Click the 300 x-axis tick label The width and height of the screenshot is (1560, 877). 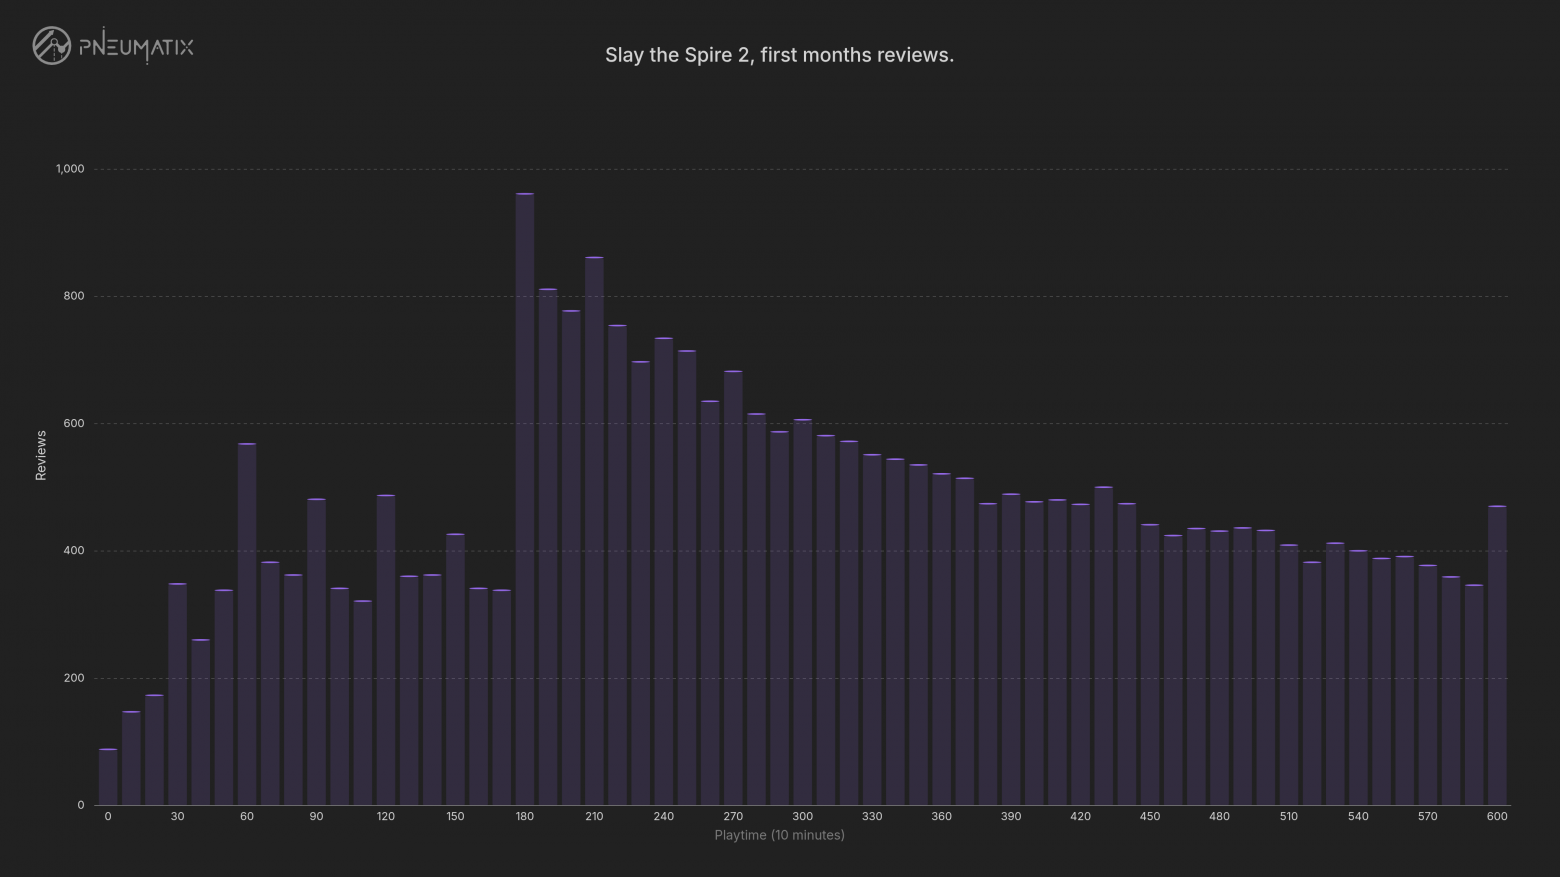pos(802,816)
